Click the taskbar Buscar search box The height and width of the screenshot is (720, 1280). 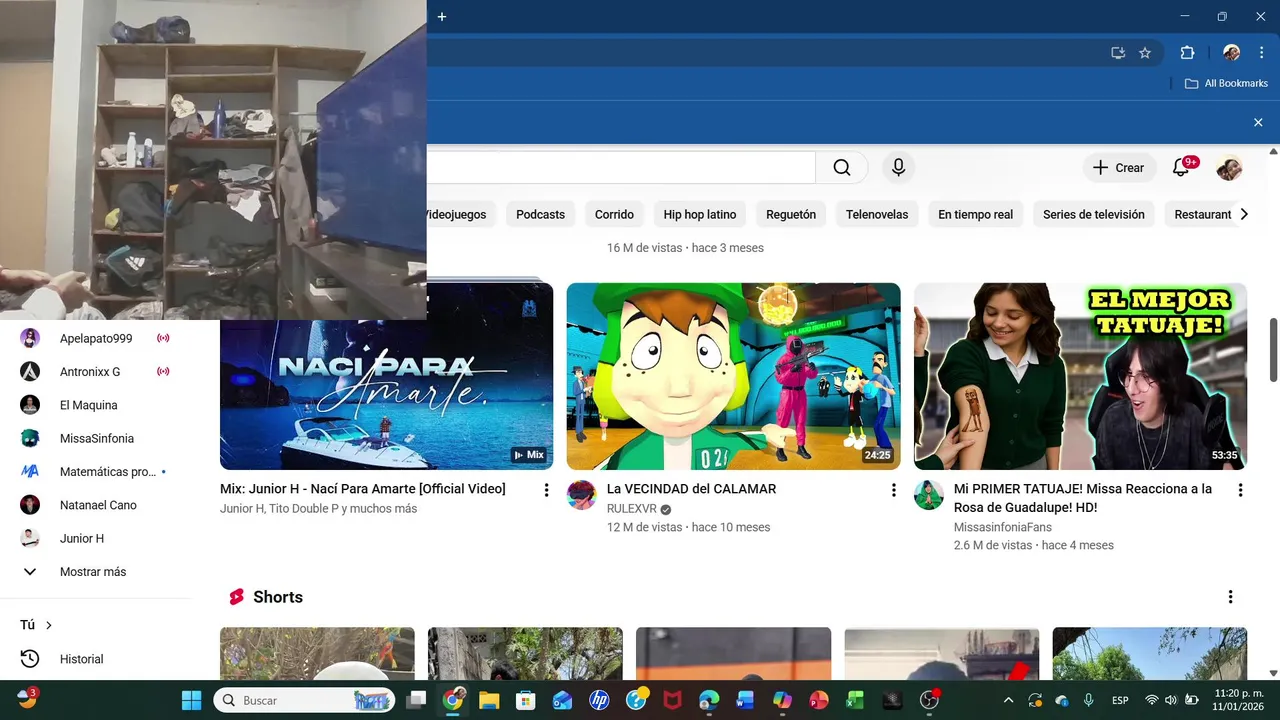pos(305,700)
